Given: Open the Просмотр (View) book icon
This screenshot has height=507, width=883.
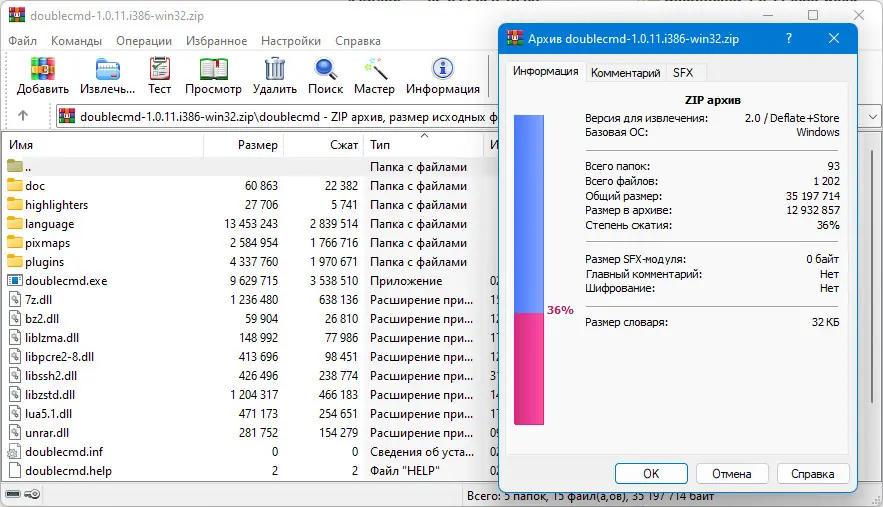Looking at the screenshot, I should 213,69.
